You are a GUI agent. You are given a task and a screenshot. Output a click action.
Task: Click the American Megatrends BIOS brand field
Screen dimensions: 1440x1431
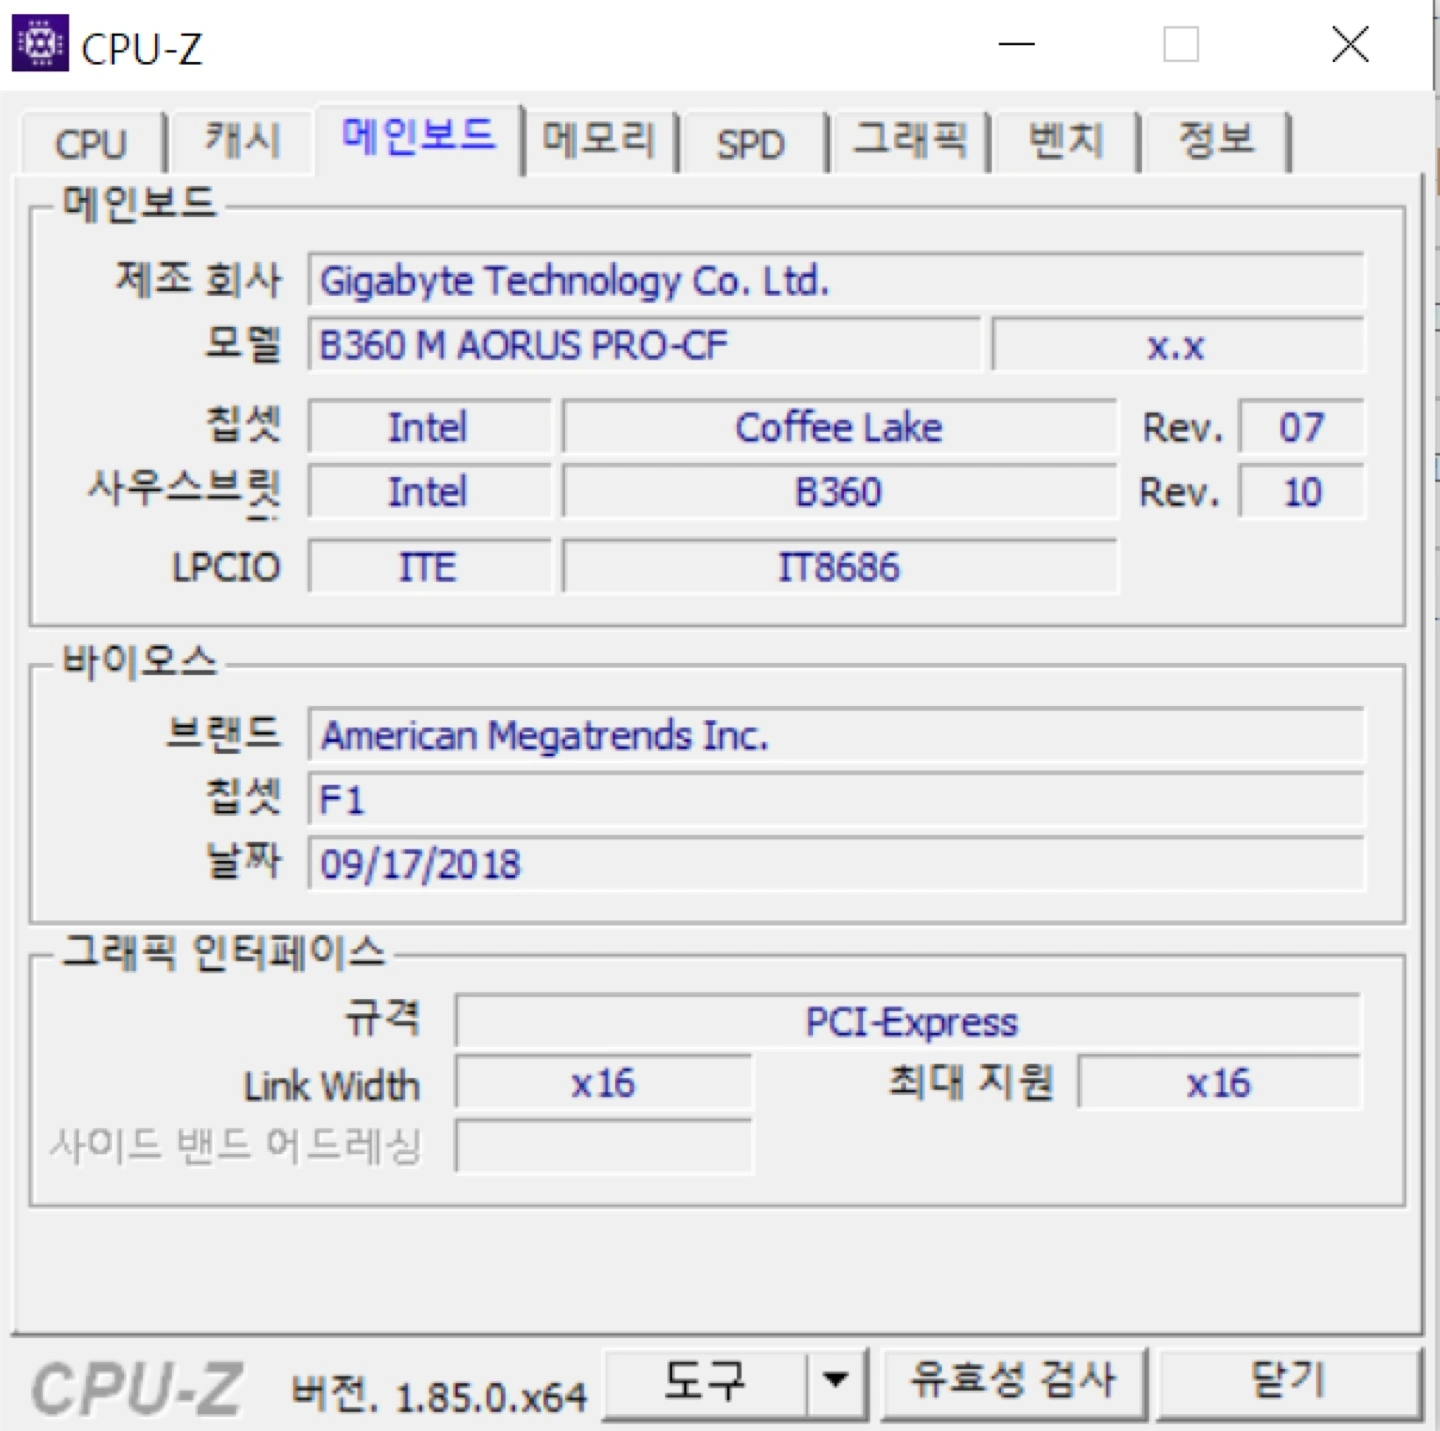tap(835, 736)
